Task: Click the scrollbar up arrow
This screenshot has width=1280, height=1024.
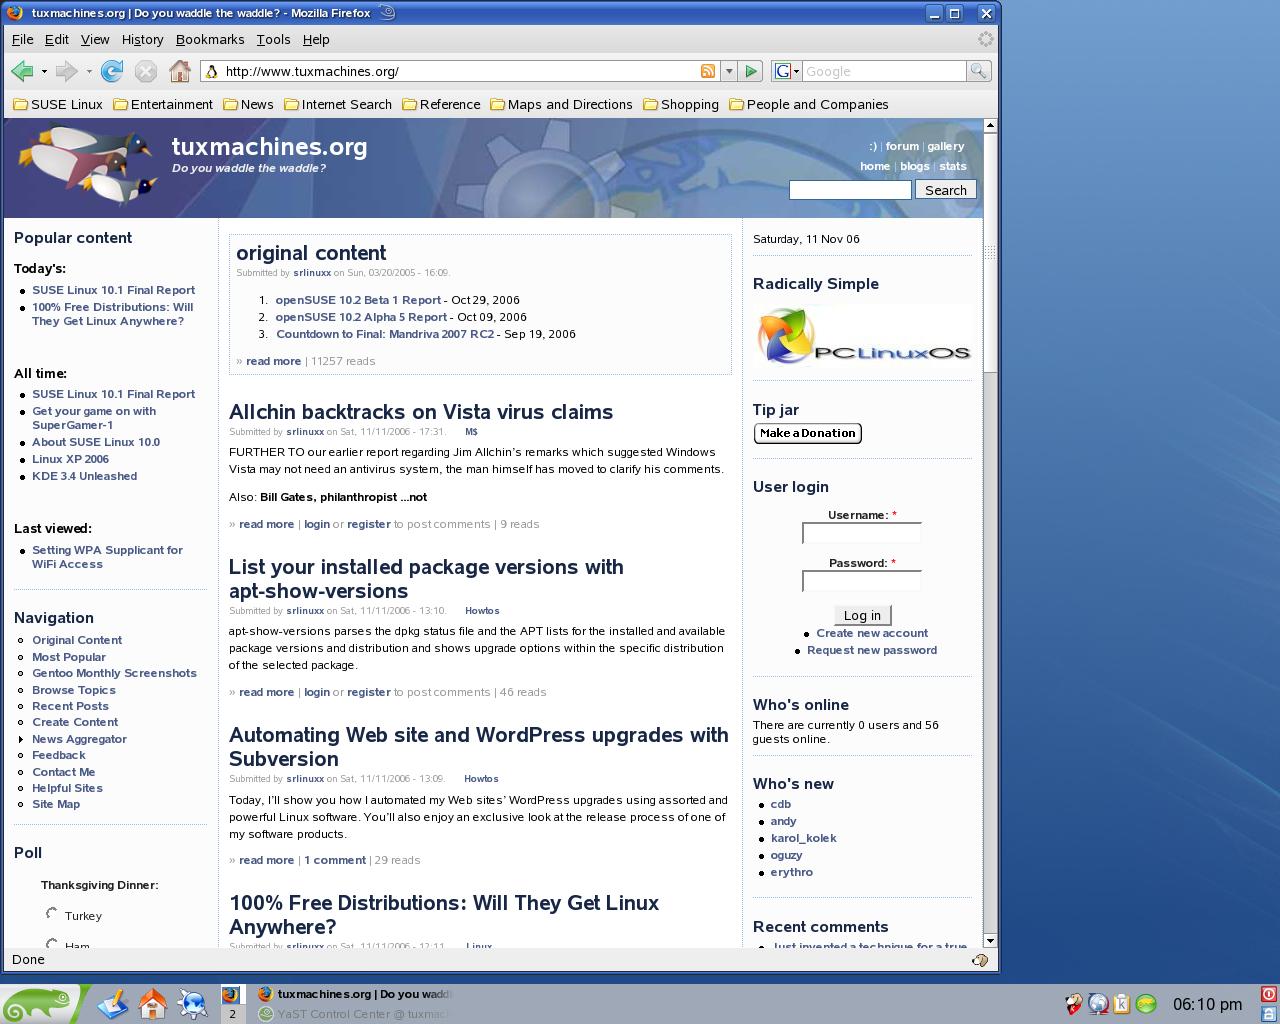Action: tap(990, 126)
